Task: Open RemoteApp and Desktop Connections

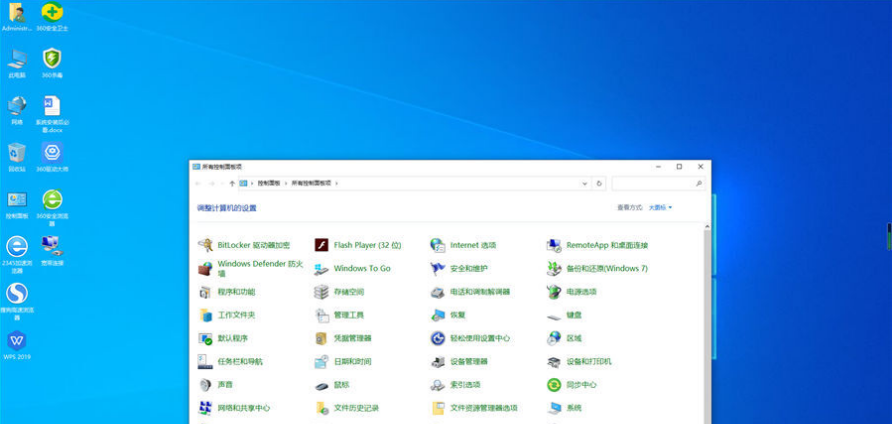Action: coord(606,245)
